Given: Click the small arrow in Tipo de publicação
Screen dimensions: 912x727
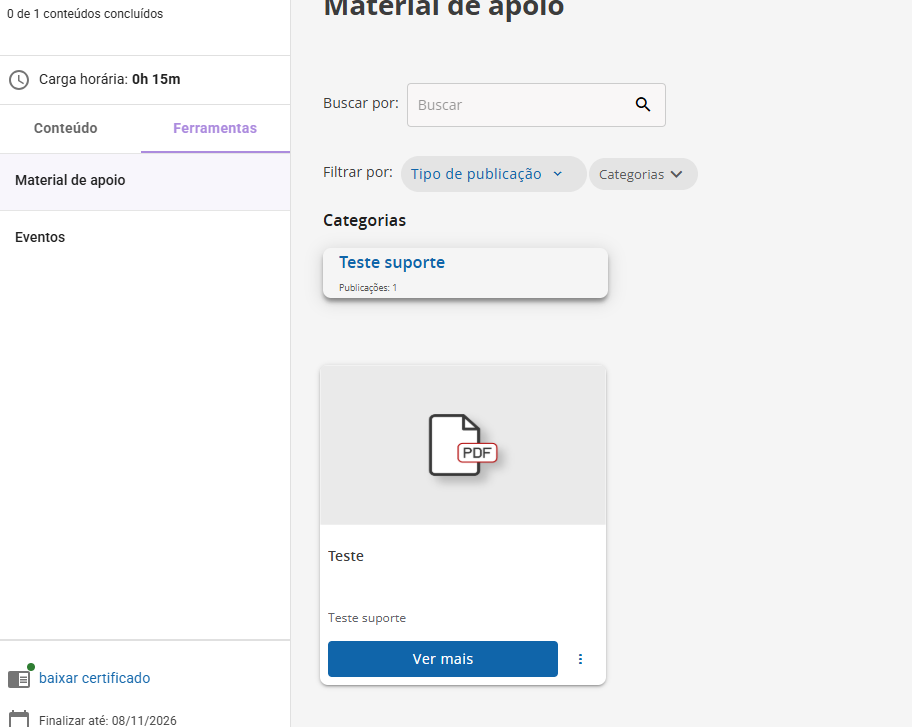Looking at the screenshot, I should pyautogui.click(x=558, y=174).
